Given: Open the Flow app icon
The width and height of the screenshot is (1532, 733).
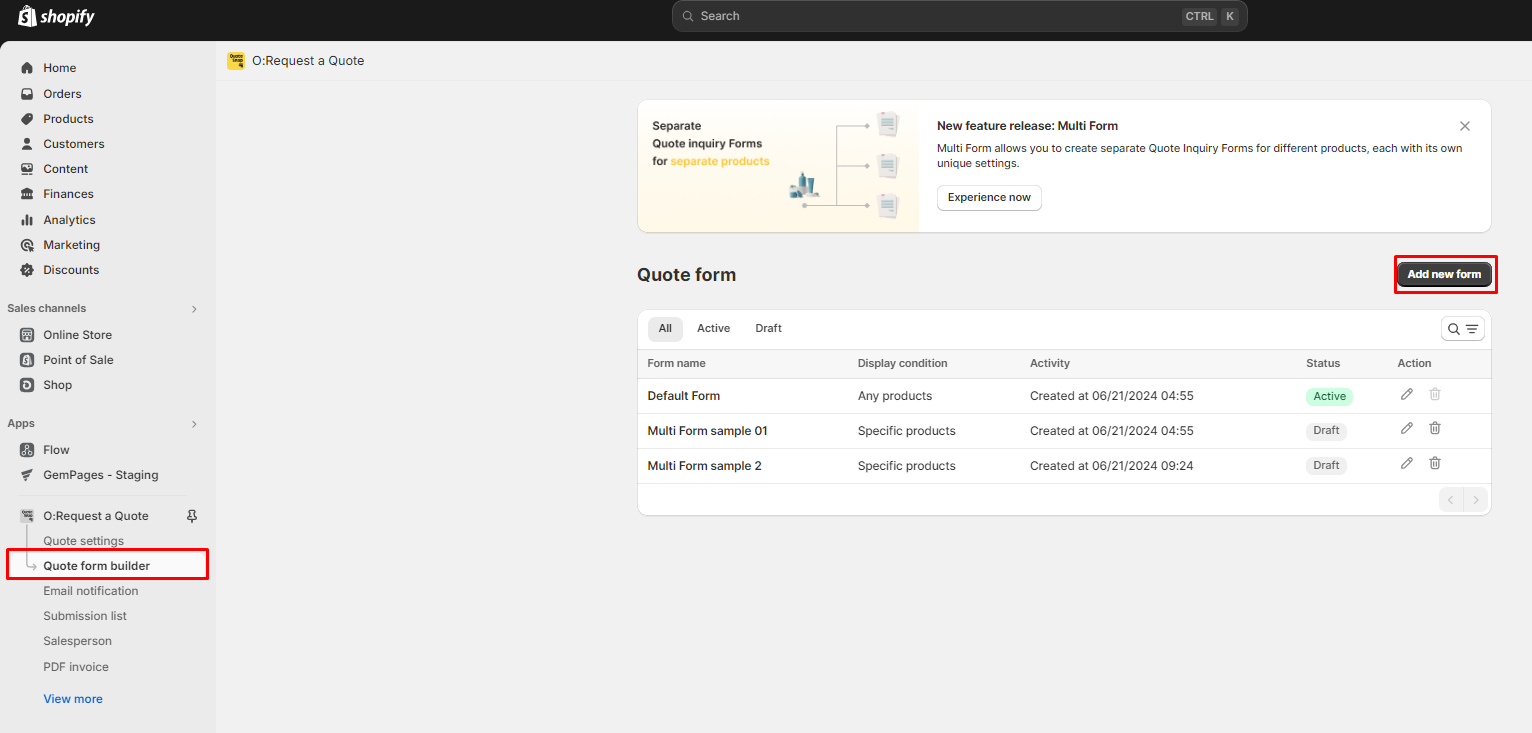Looking at the screenshot, I should pyautogui.click(x=27, y=449).
